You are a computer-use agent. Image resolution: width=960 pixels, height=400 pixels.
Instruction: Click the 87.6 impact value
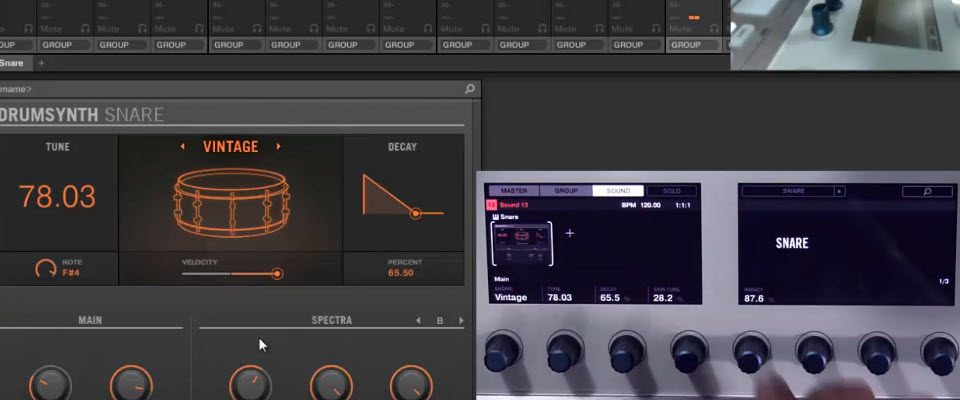754,298
